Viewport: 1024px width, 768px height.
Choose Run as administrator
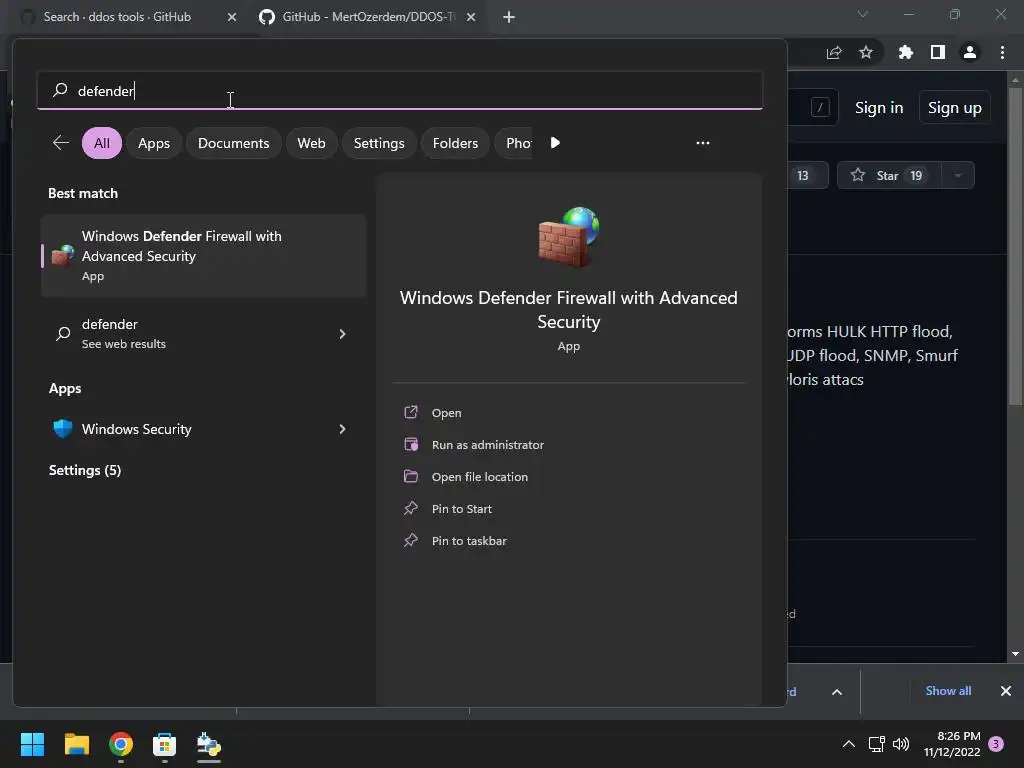coord(487,445)
